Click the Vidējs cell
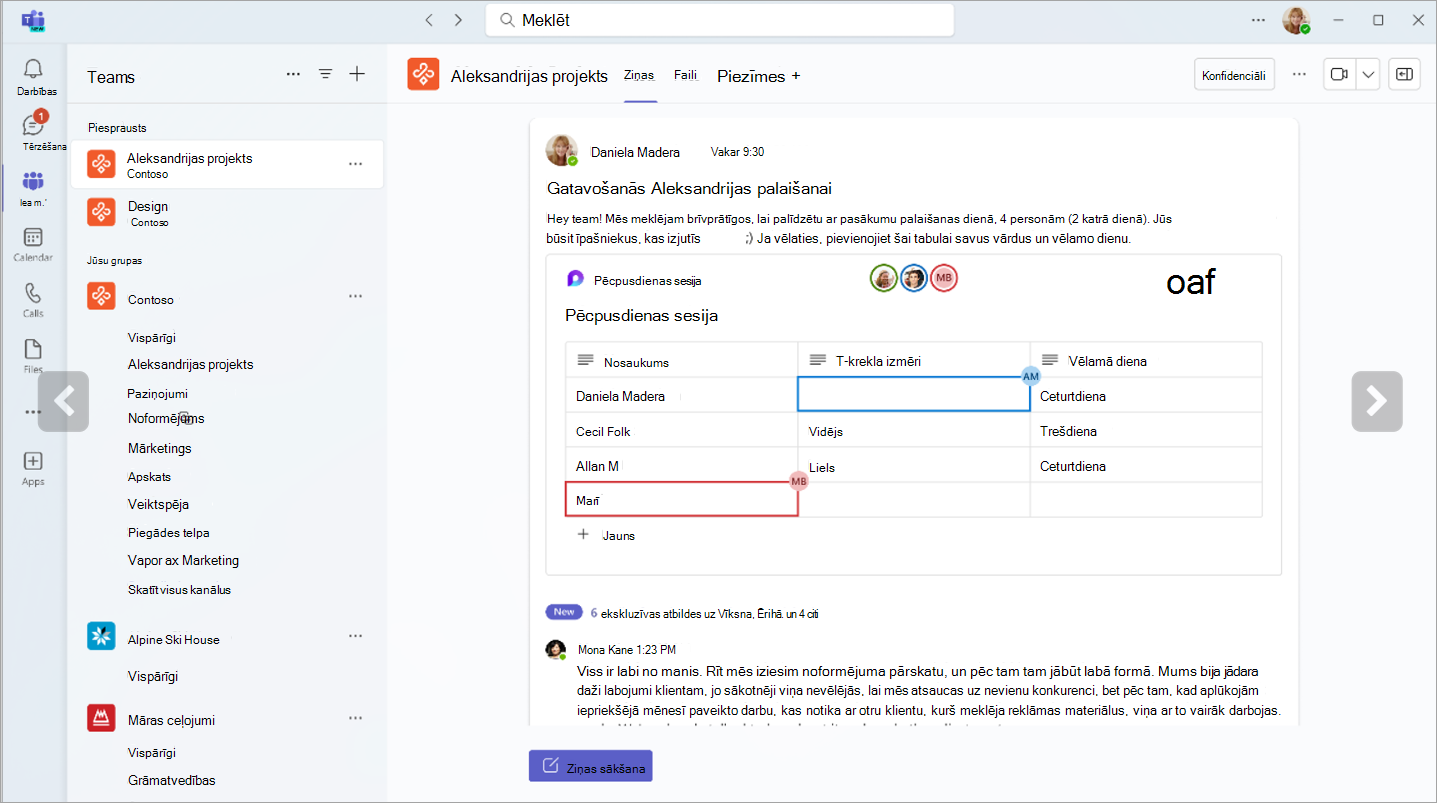Screen dimensions: 1437x803 click(x=913, y=431)
